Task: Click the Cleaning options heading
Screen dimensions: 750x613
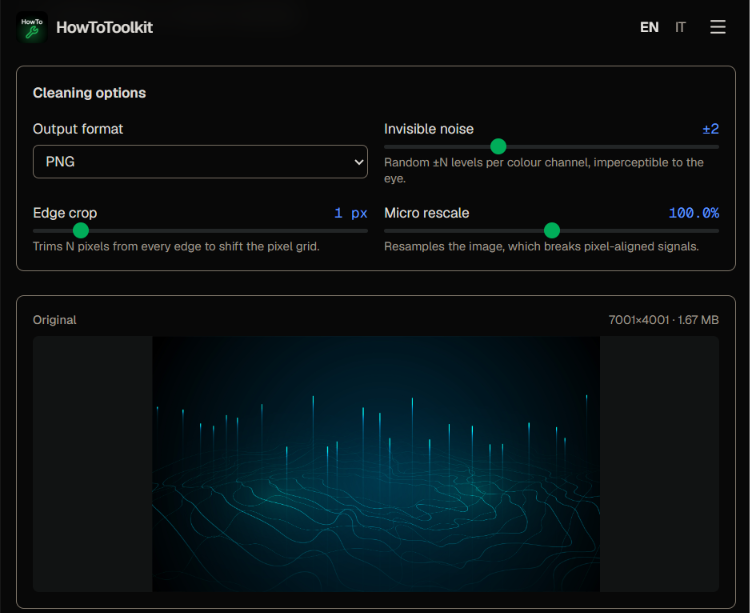Action: pos(89,93)
